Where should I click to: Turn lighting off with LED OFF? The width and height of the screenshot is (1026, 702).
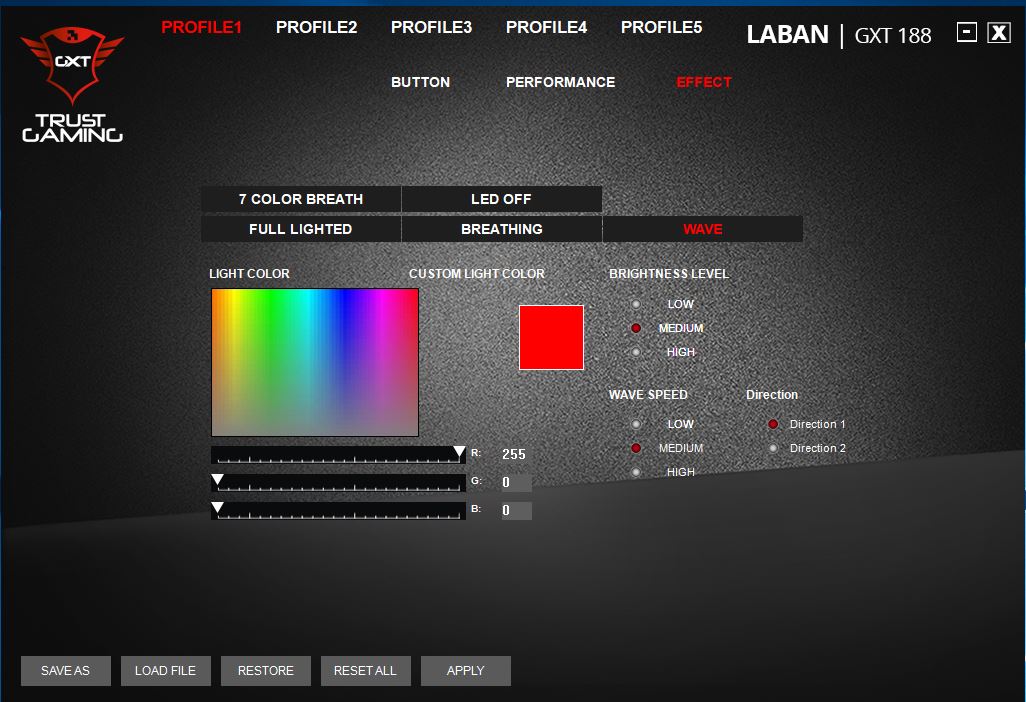(x=501, y=199)
